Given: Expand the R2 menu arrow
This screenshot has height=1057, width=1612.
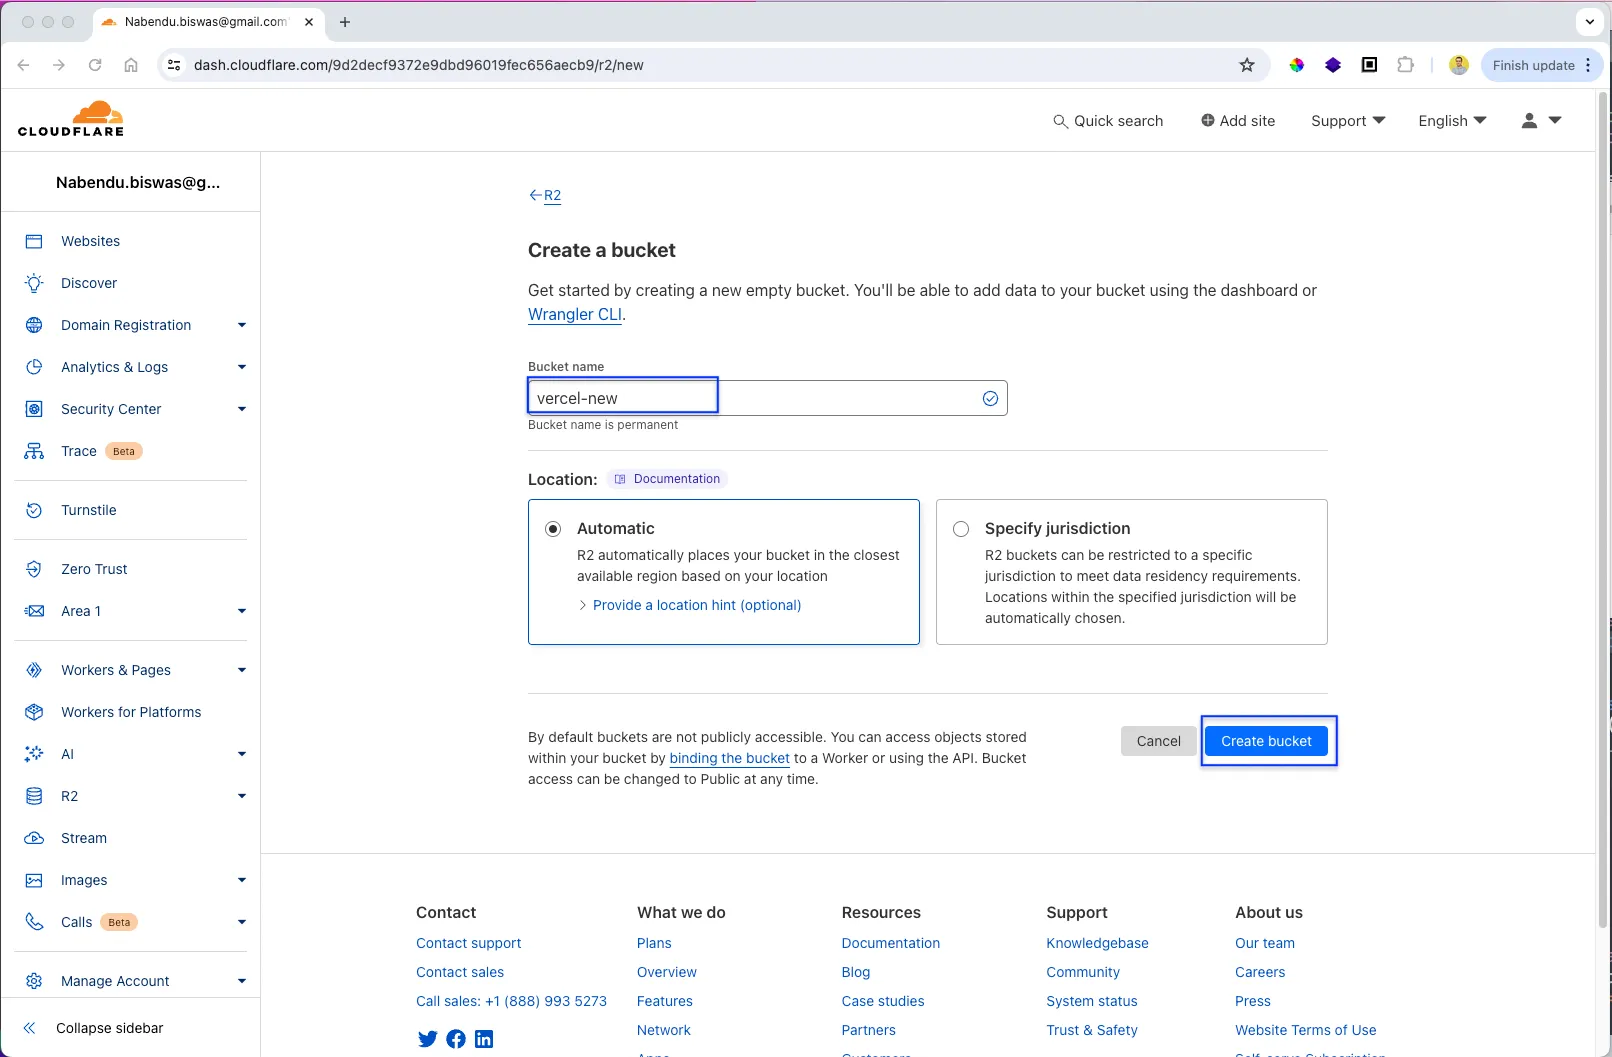Looking at the screenshot, I should click(x=242, y=796).
